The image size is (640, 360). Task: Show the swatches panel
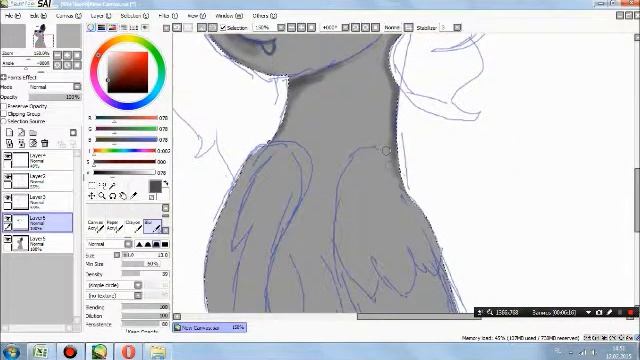pos(133,27)
